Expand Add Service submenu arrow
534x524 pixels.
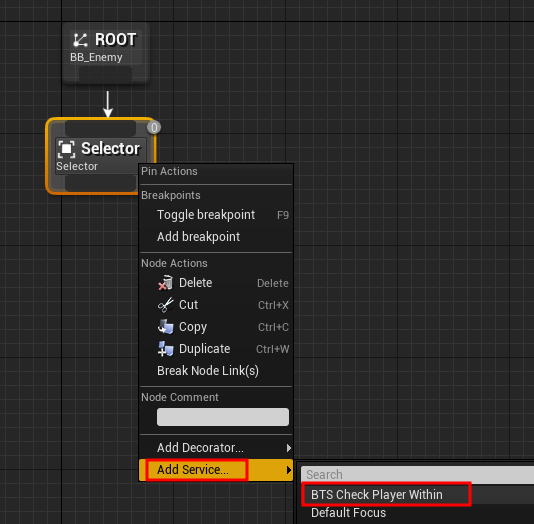tap(289, 470)
